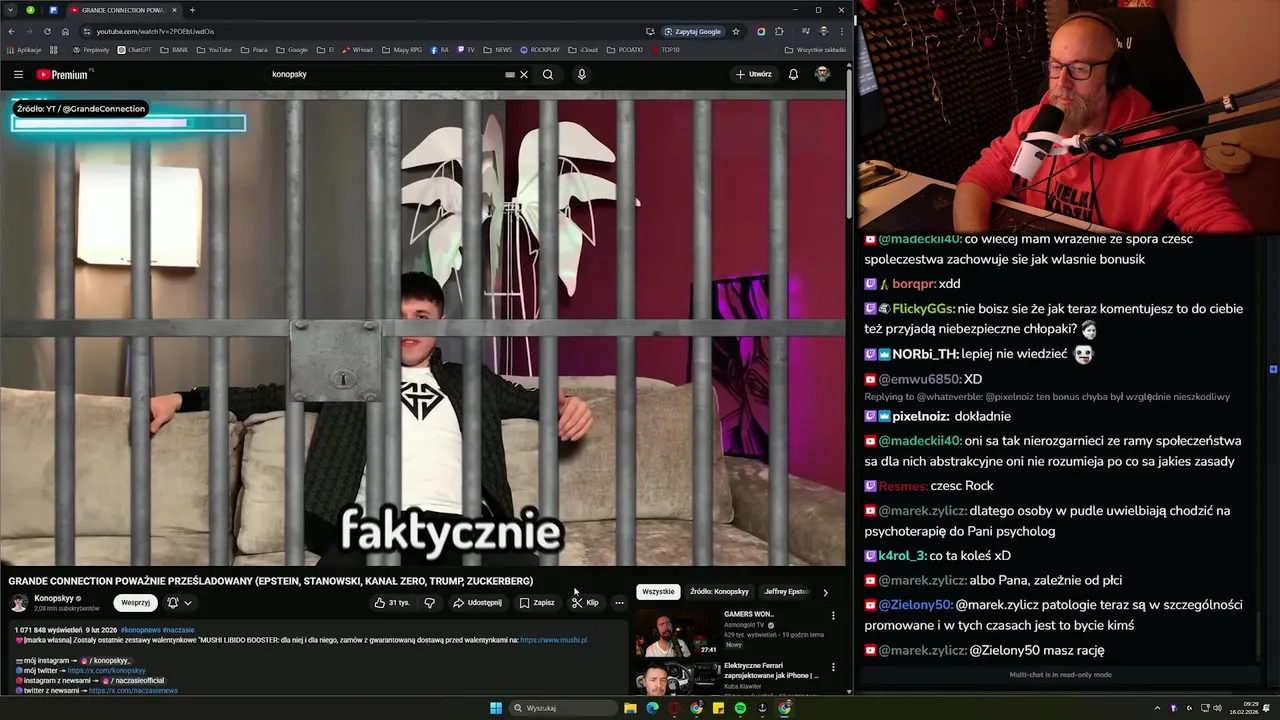Open Konopskyy channel avatar

pos(19,603)
